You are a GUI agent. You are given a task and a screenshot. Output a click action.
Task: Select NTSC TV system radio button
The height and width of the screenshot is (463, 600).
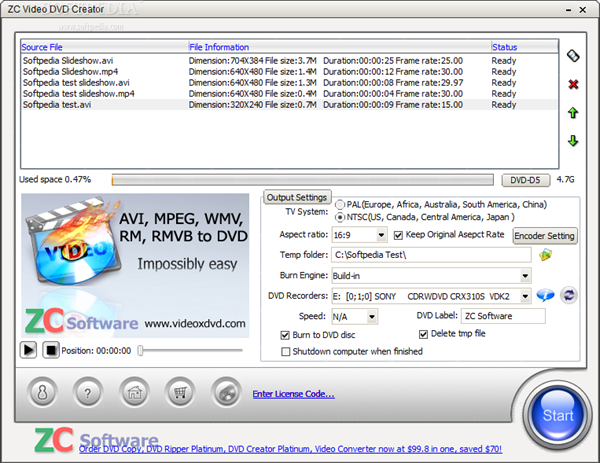[339, 217]
